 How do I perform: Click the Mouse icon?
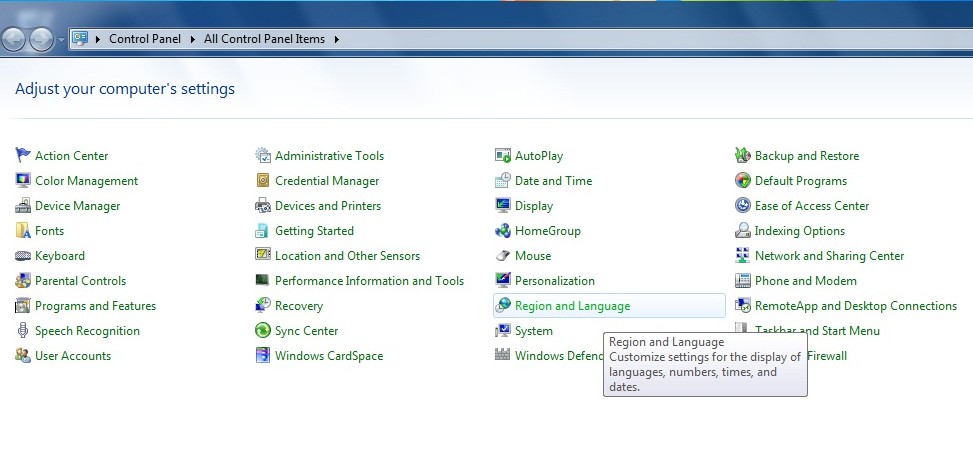503,256
